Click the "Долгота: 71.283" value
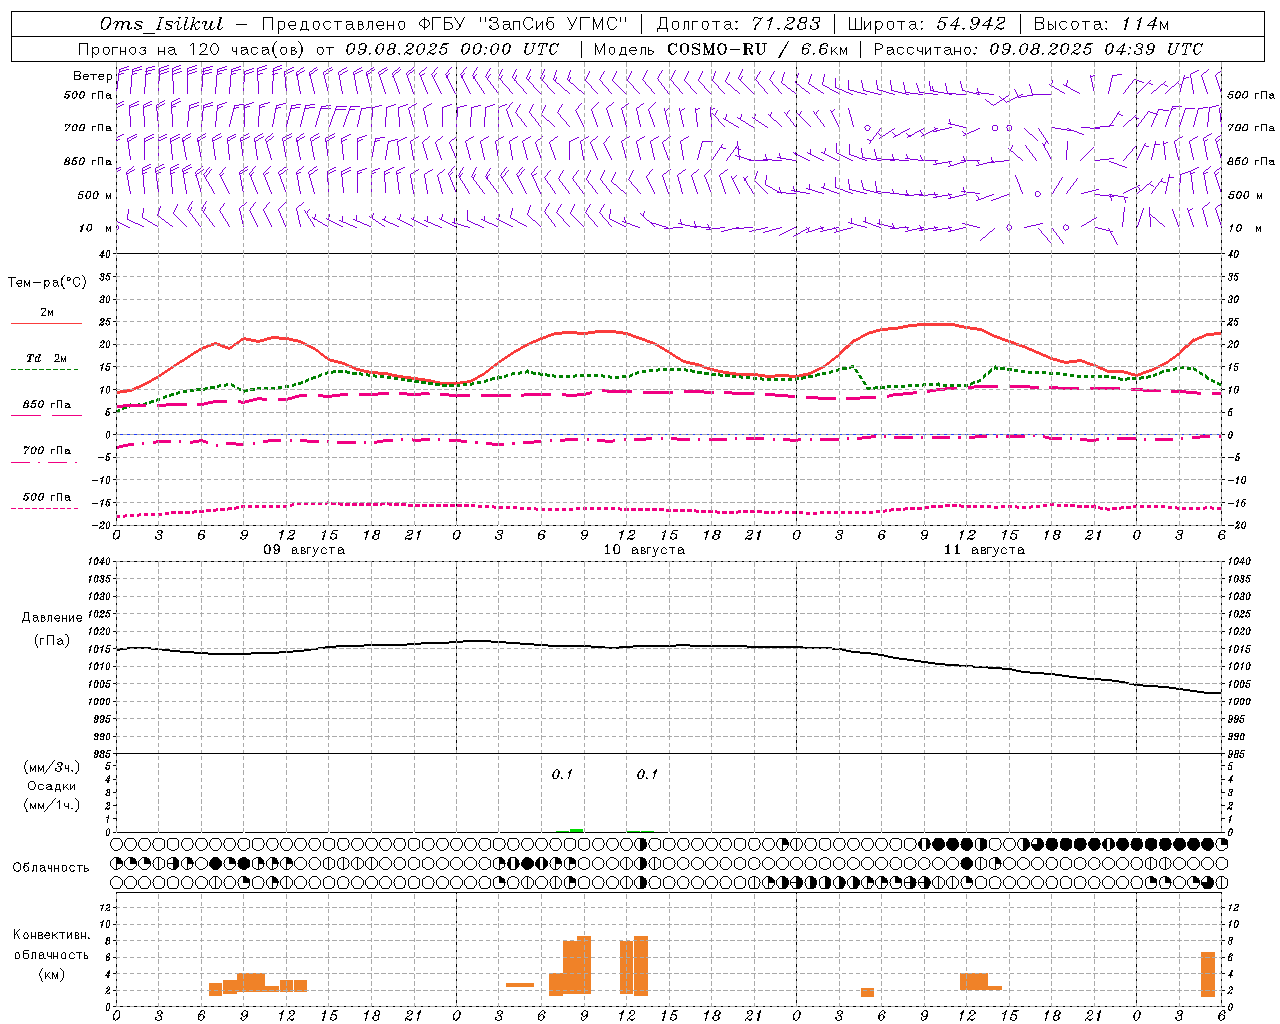 738,24
